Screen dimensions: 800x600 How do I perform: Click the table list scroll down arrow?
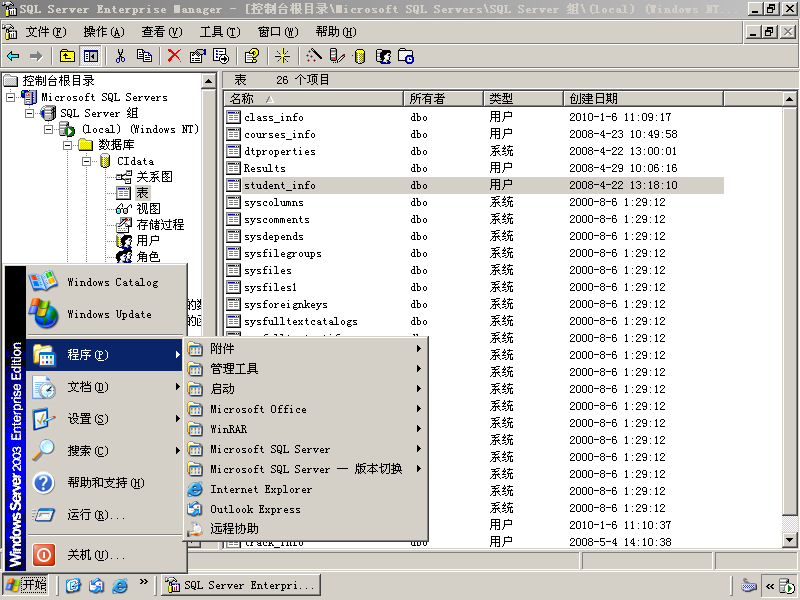789,540
